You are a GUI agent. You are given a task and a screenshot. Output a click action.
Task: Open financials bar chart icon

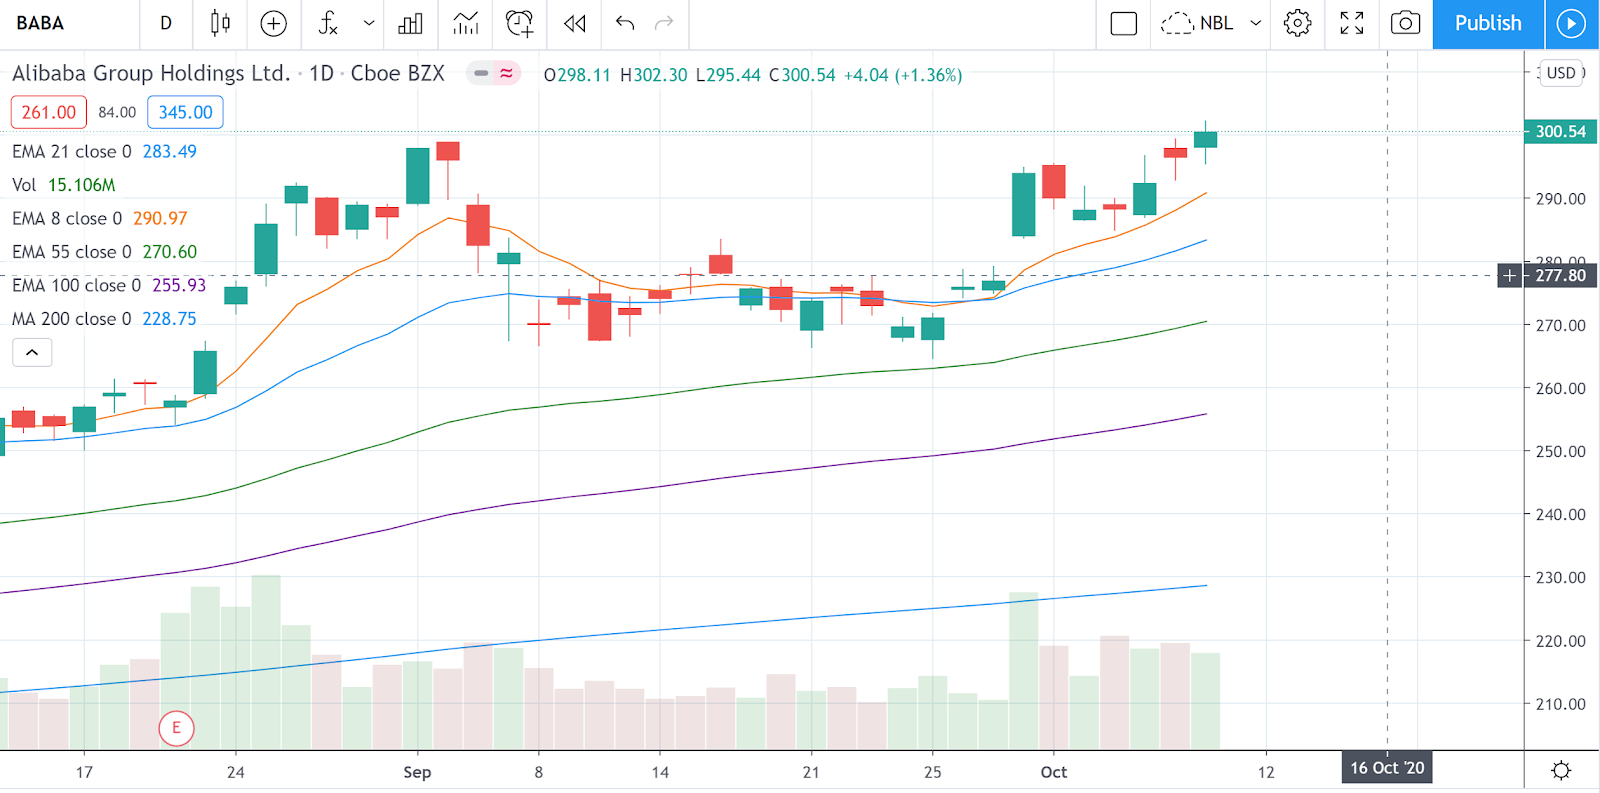click(x=410, y=23)
